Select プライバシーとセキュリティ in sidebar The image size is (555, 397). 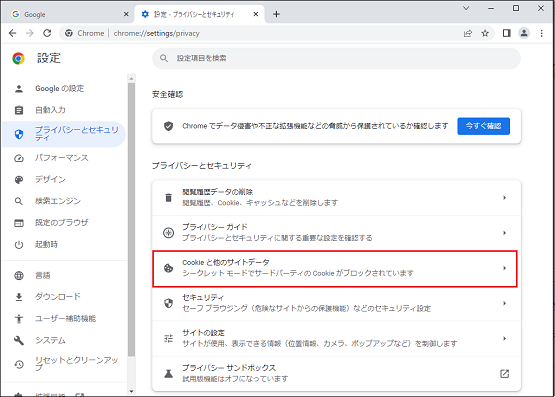pos(64,134)
